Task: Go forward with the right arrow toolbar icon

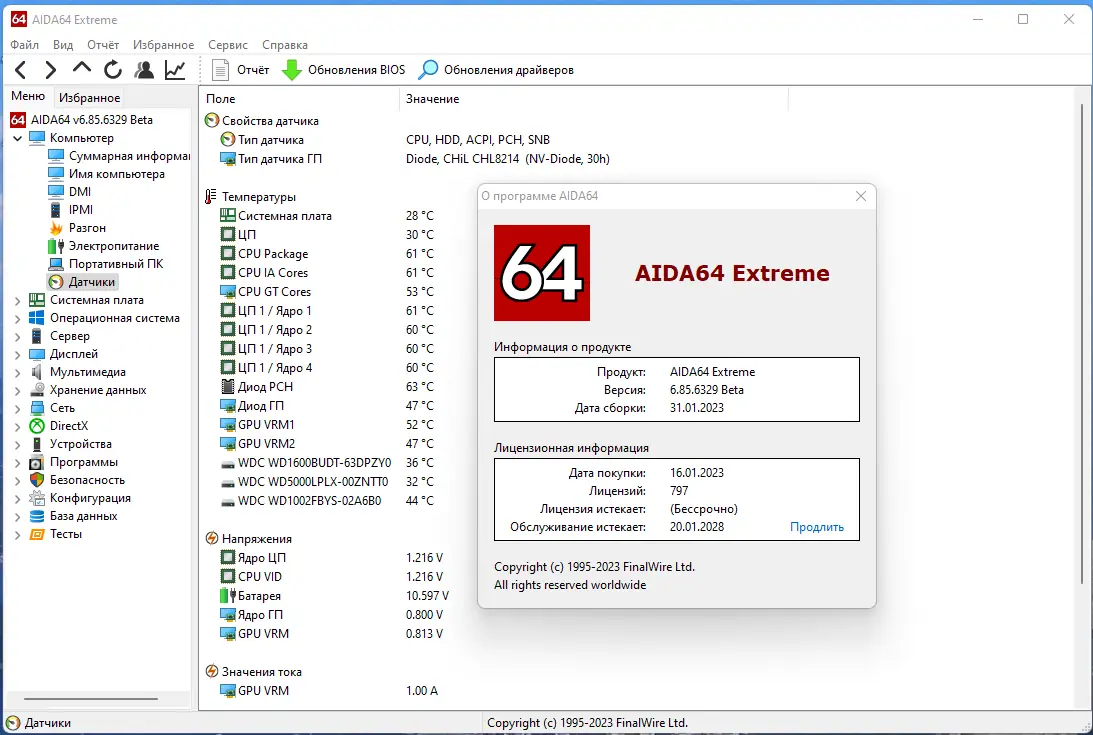Action: click(50, 70)
